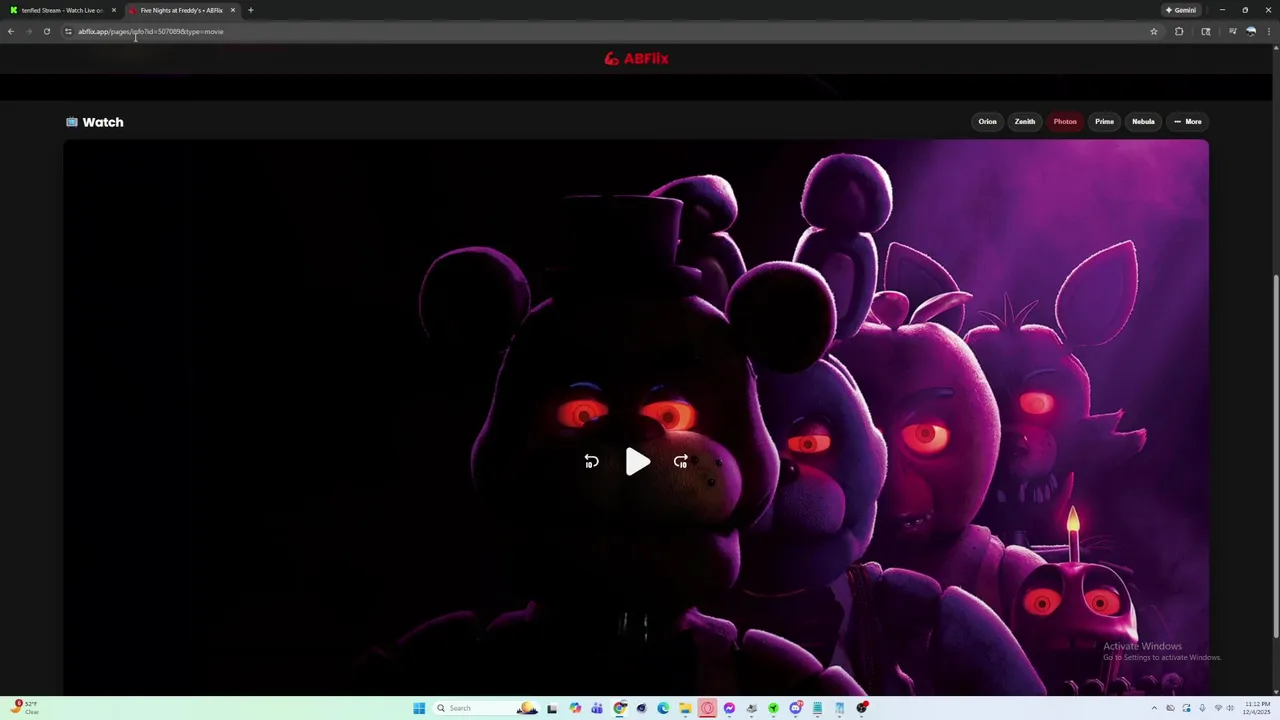The image size is (1280, 720).
Task: Open the media controls icon
Action: tap(1233, 31)
